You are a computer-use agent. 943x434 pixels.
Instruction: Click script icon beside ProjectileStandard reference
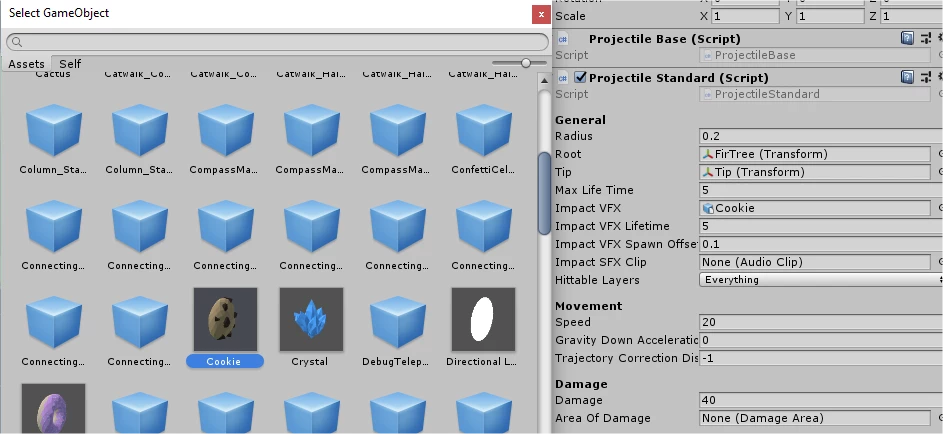pyautogui.click(x=708, y=94)
